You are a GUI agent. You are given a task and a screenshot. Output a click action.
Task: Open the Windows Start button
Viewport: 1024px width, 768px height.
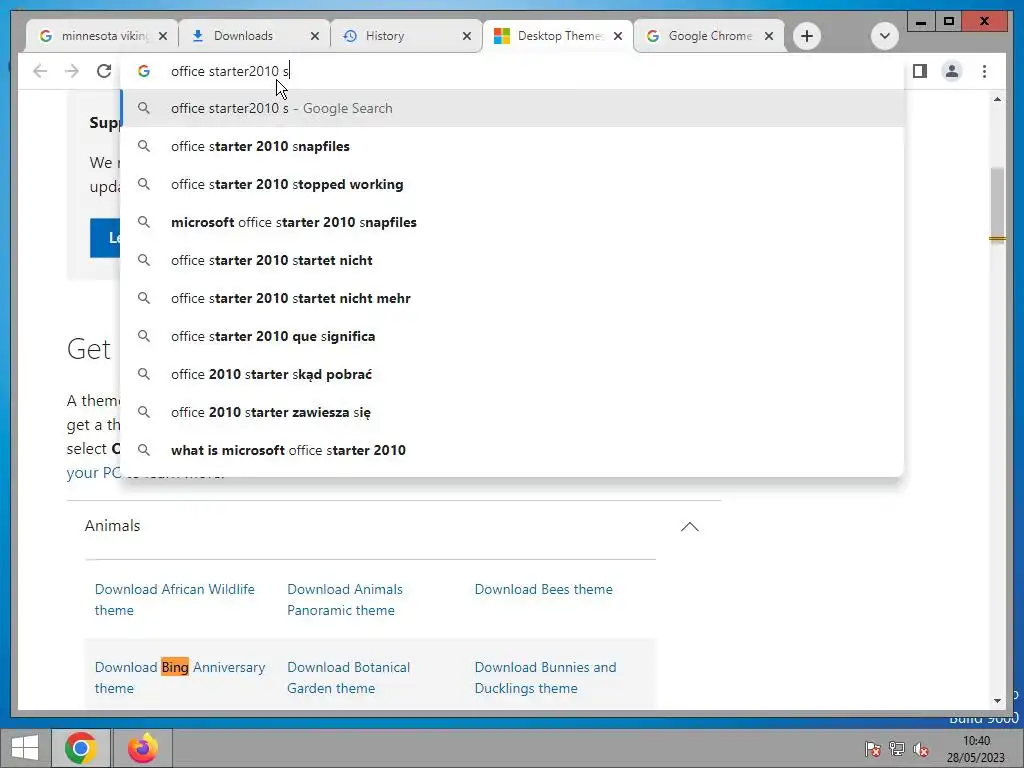tap(25, 748)
